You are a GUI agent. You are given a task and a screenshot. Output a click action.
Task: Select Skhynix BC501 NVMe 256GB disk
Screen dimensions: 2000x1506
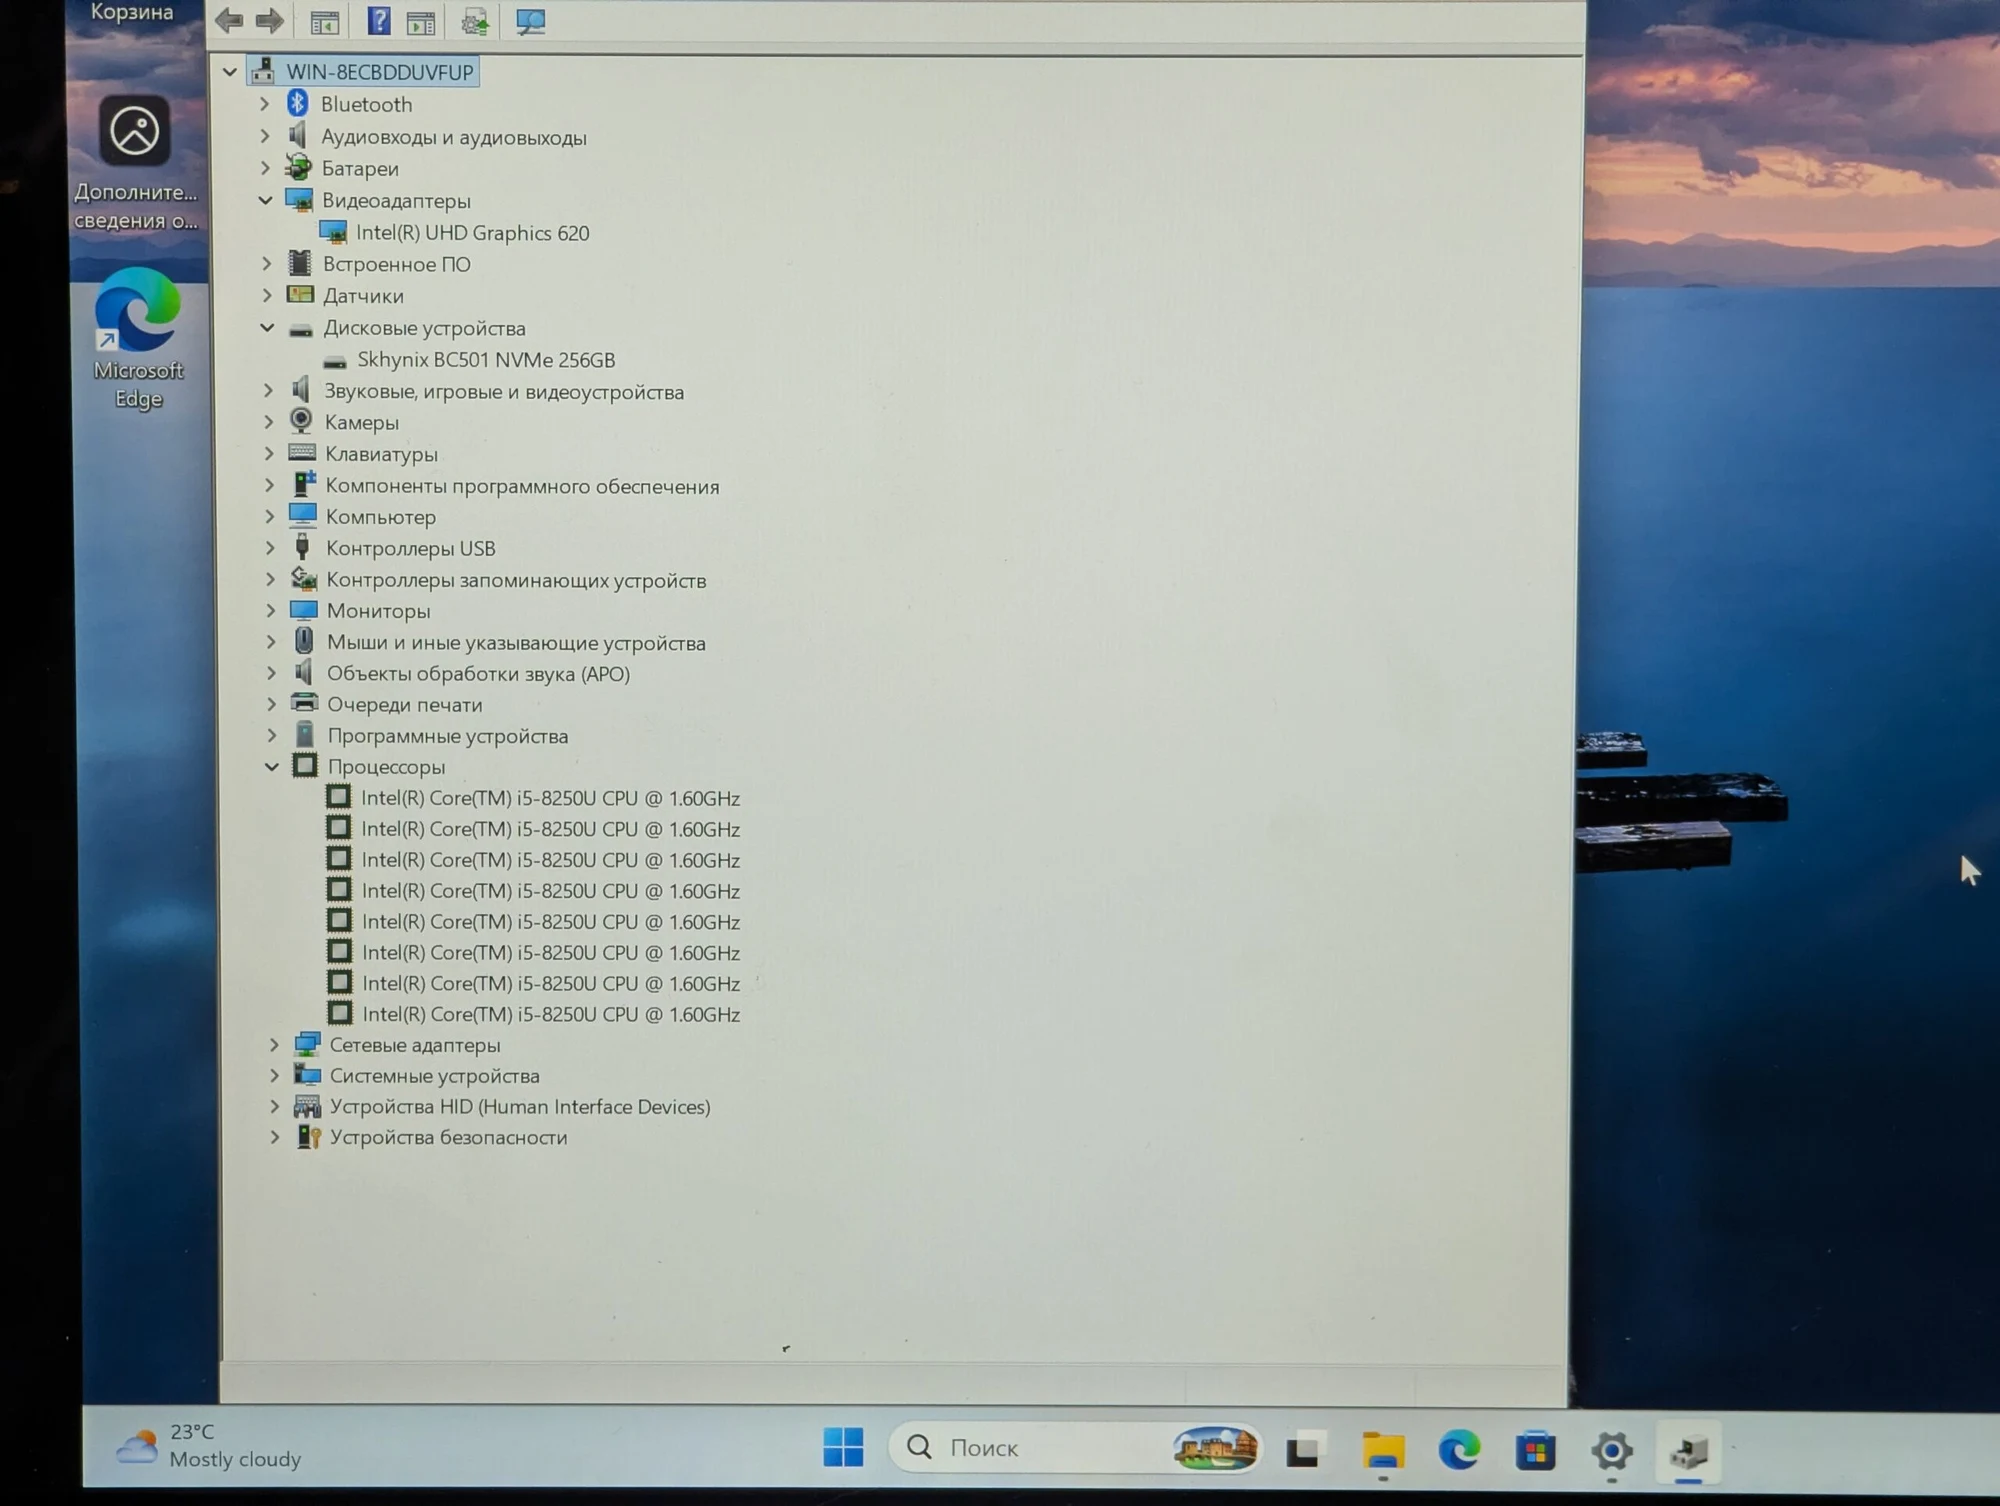coord(486,360)
